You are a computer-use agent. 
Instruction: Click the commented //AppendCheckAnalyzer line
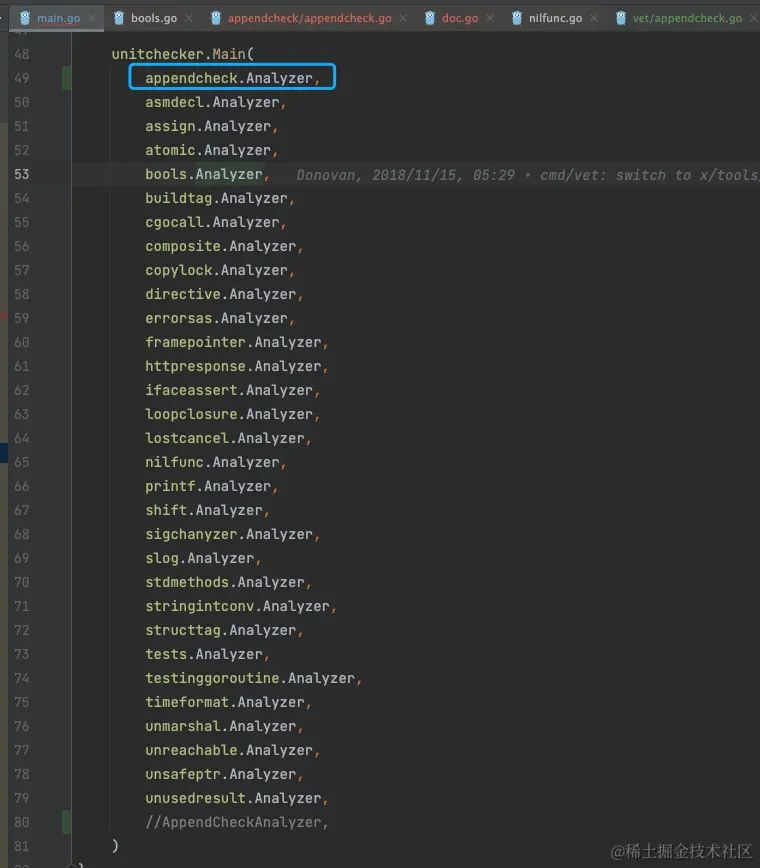click(237, 822)
